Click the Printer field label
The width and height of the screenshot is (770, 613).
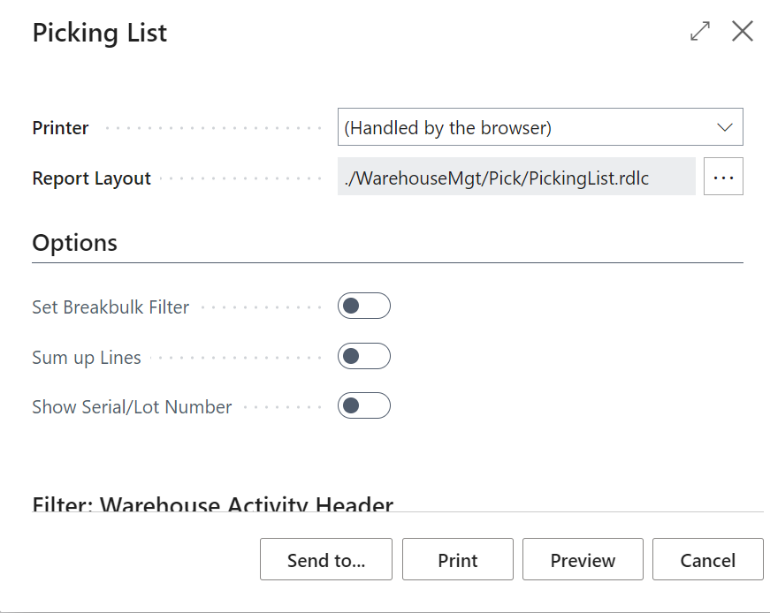click(x=61, y=128)
